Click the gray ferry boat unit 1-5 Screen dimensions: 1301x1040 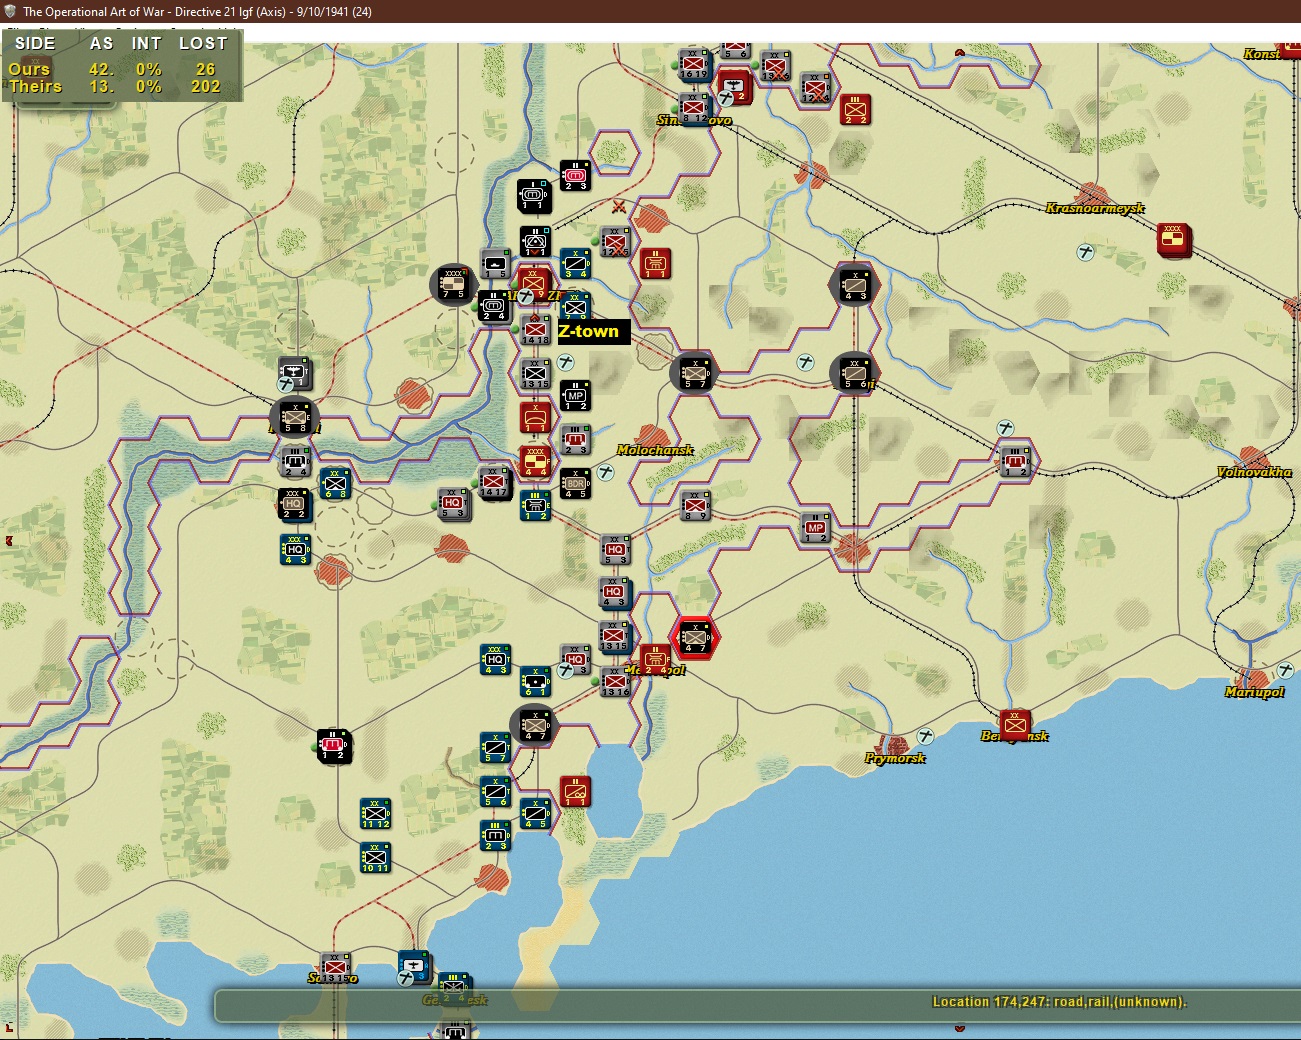pos(496,264)
